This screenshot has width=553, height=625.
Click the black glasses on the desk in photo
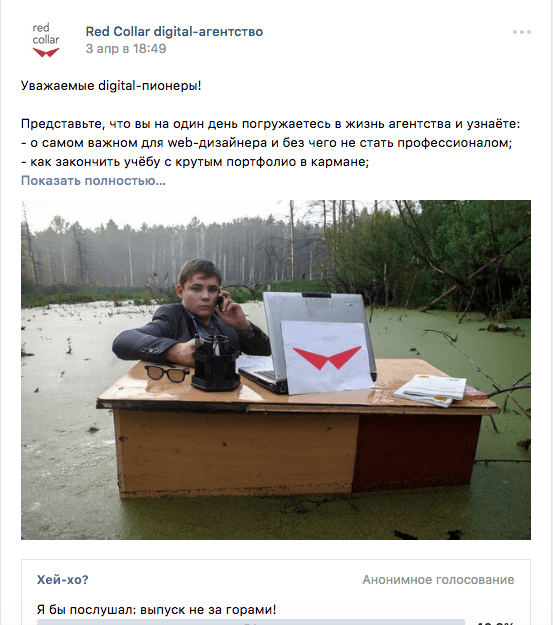(167, 373)
